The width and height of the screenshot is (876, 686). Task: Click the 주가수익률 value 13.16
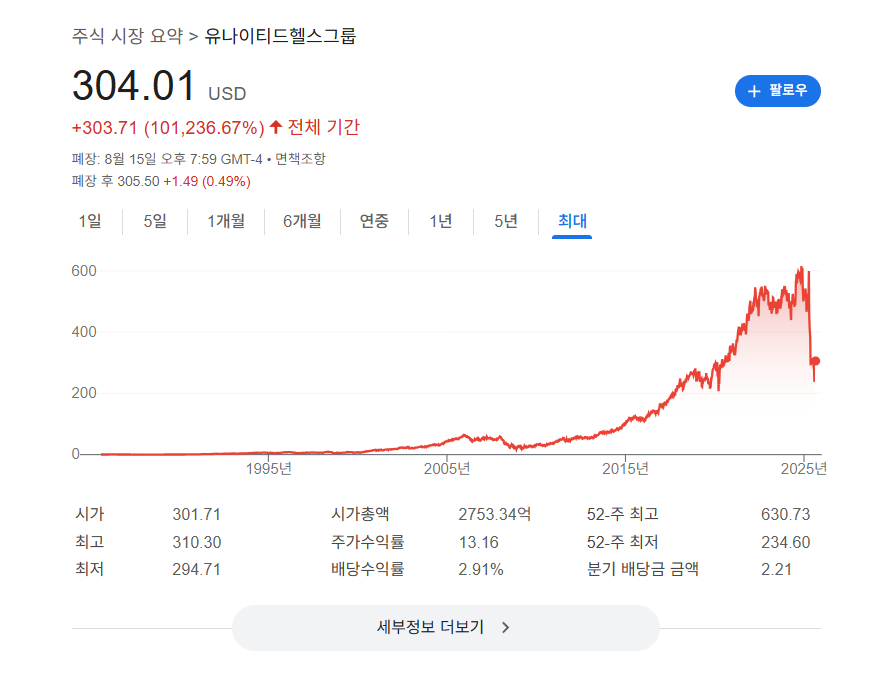478,542
